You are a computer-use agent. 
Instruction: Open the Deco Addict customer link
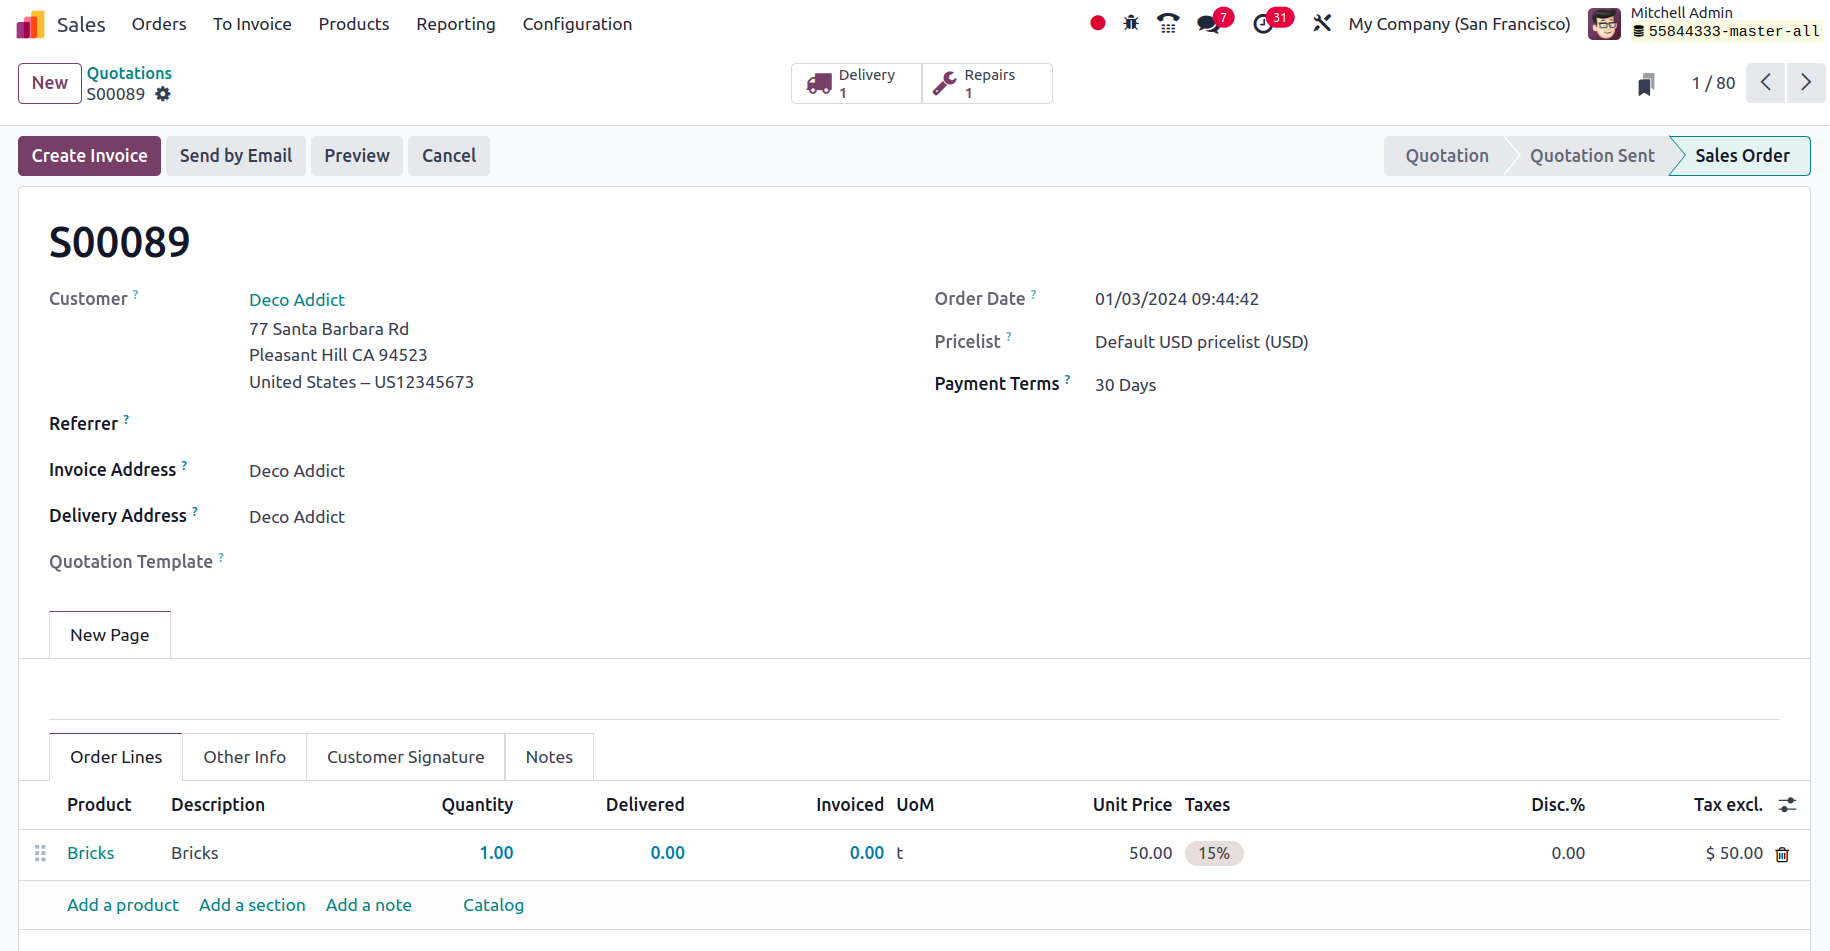click(x=297, y=300)
